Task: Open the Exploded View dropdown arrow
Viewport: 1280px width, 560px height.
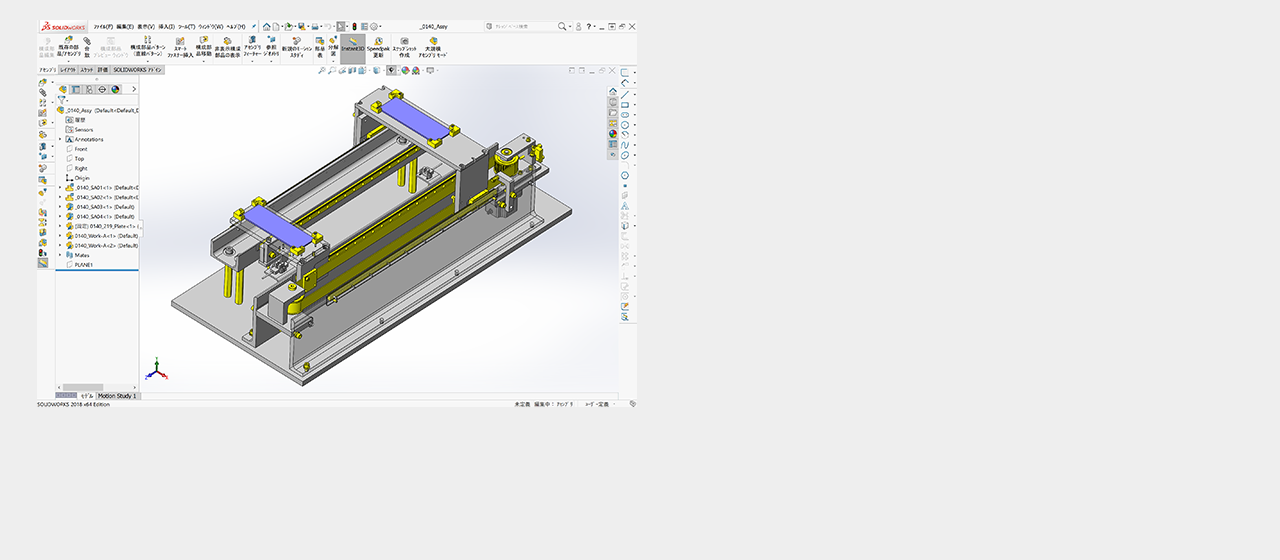Action: [x=333, y=60]
